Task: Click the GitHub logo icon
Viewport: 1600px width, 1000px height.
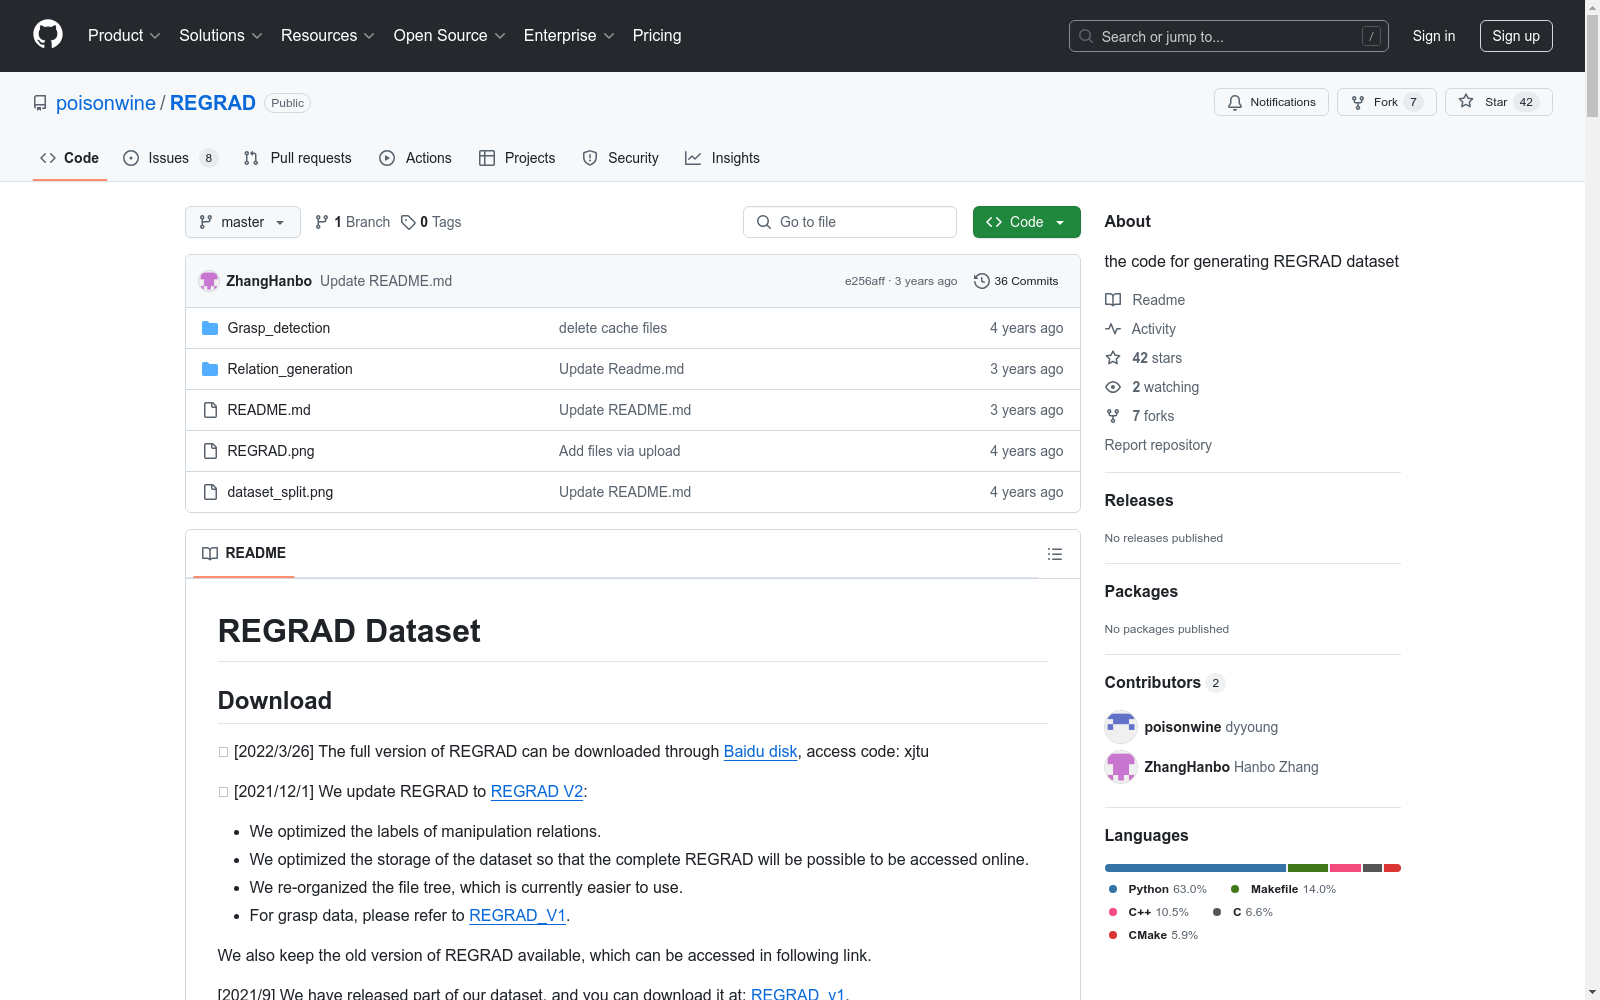Action: (x=48, y=35)
